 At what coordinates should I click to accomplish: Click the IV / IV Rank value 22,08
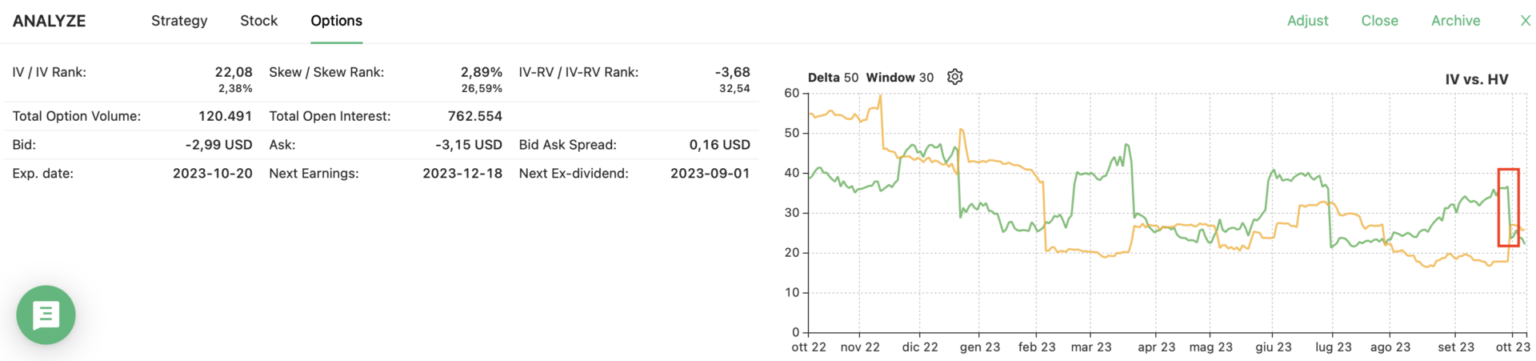click(x=233, y=72)
